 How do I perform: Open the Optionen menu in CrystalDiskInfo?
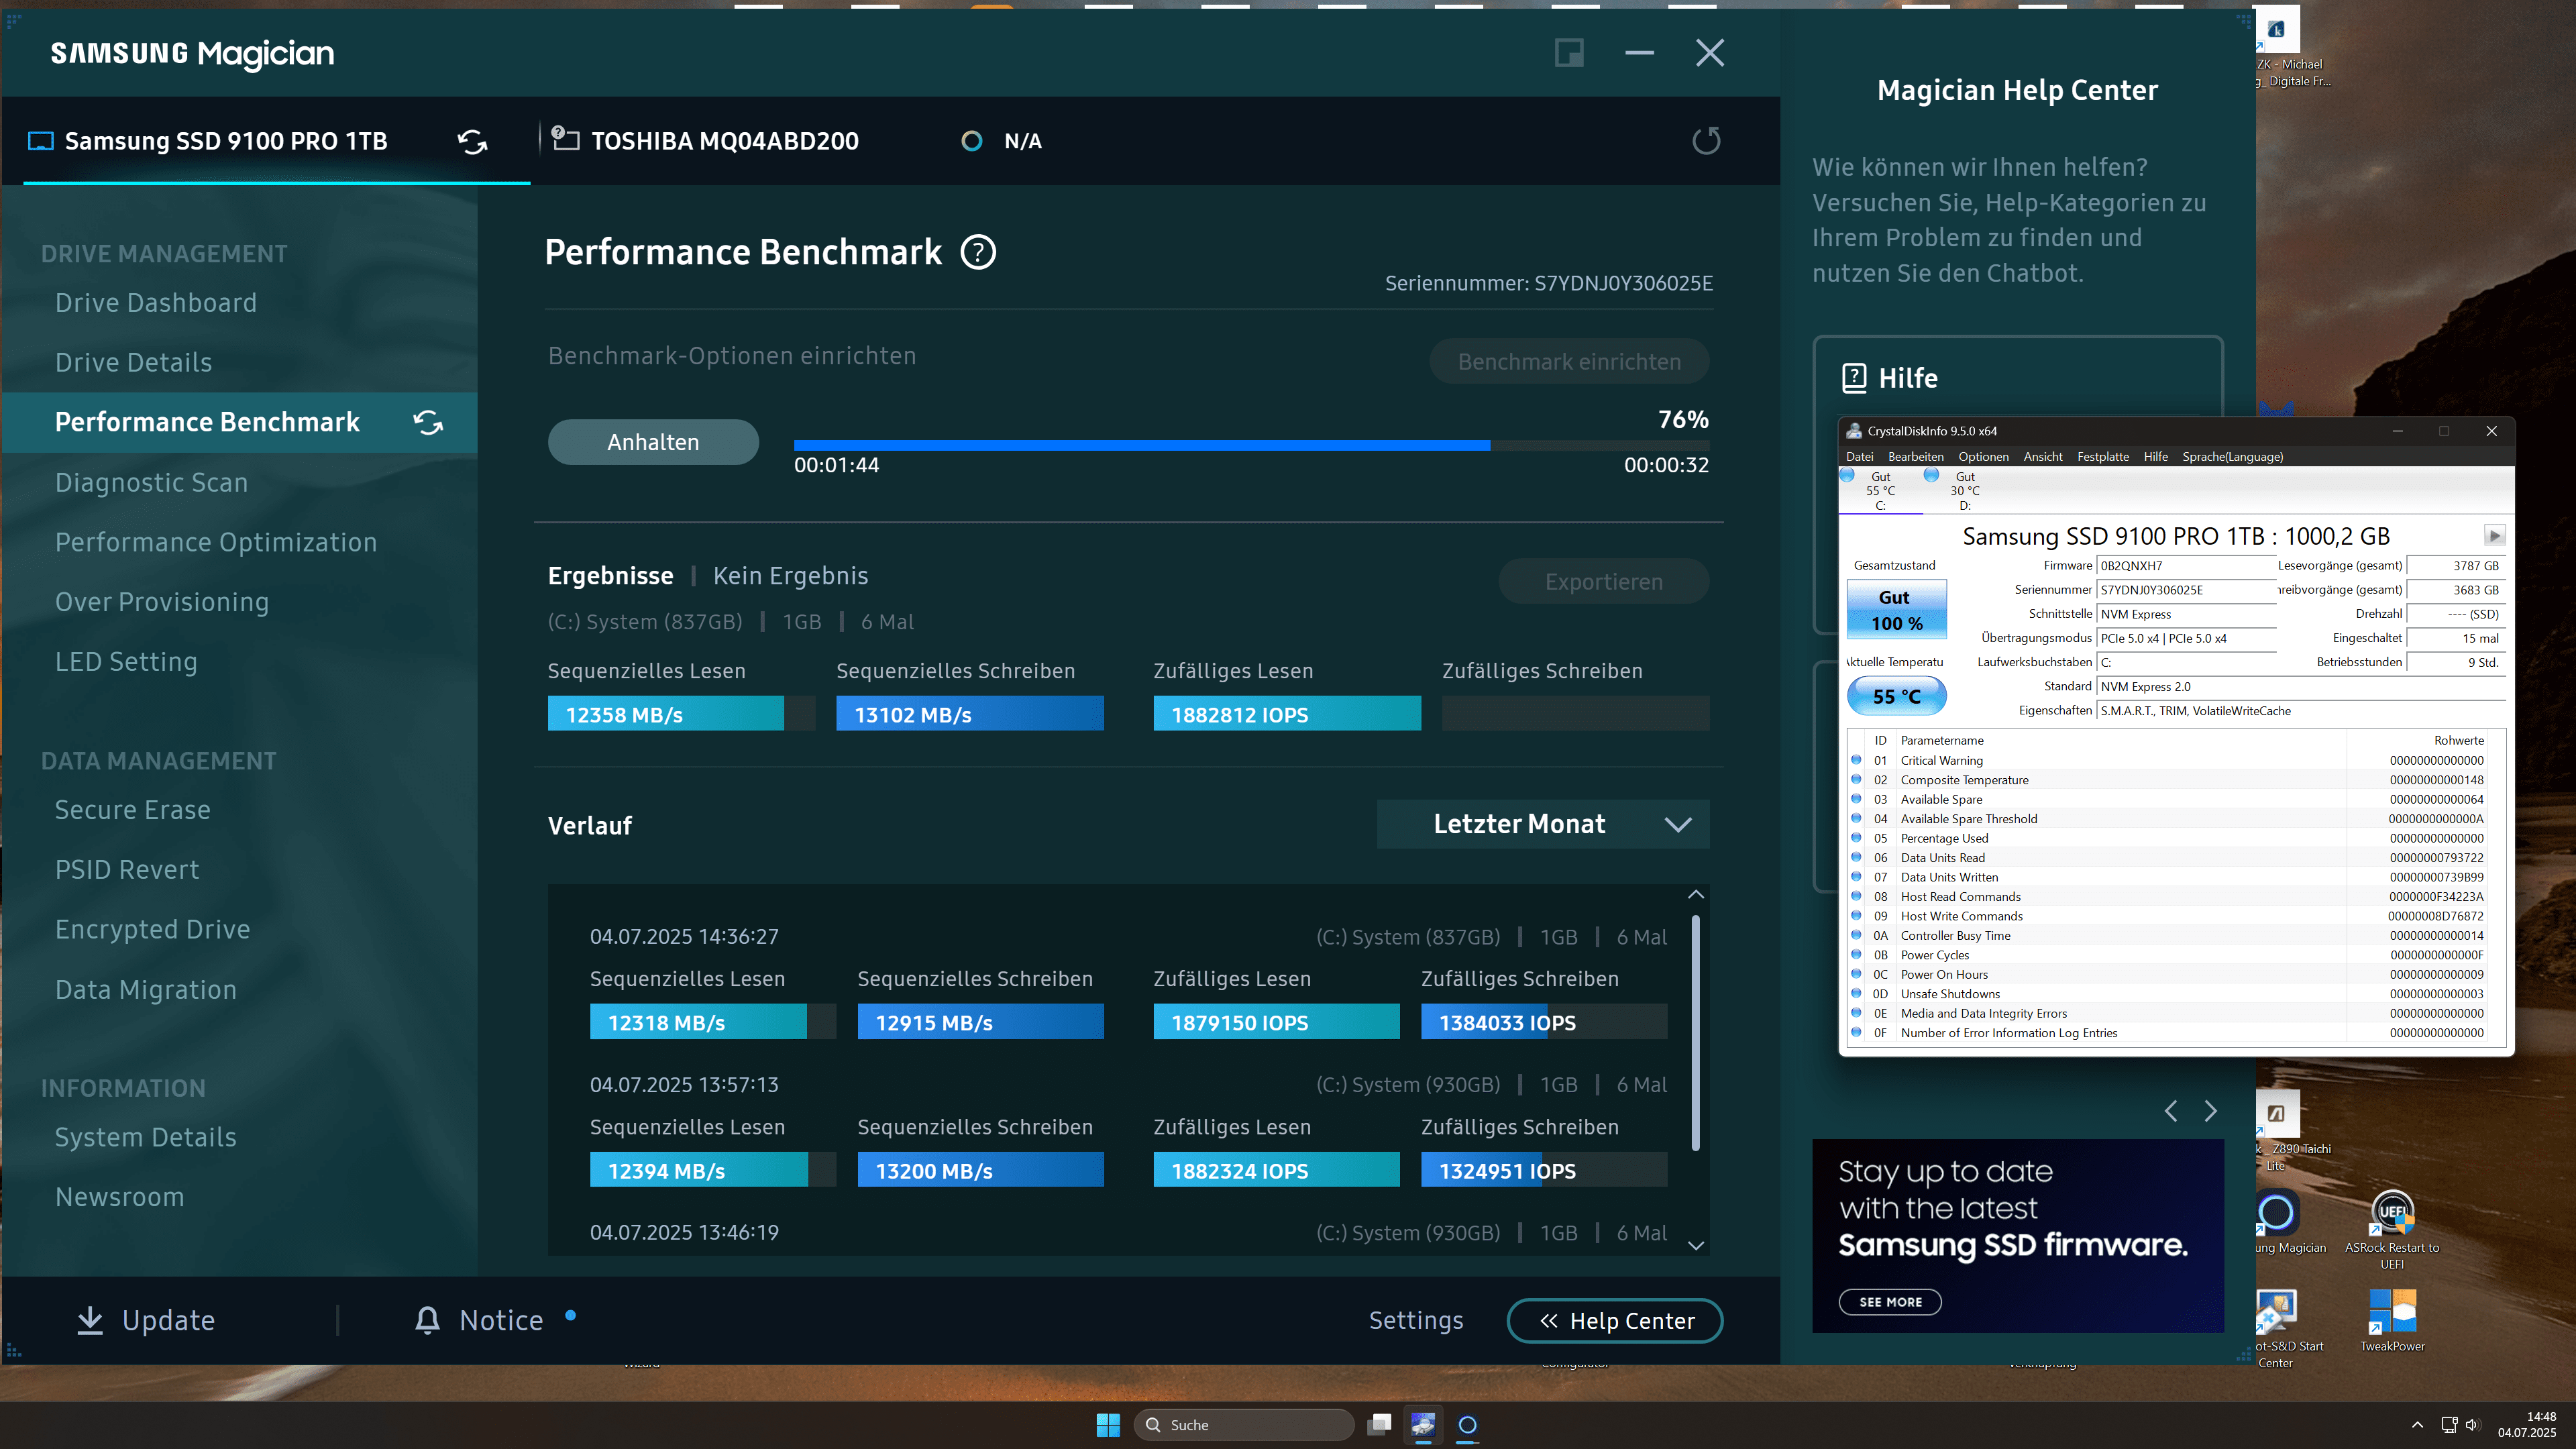tap(1983, 457)
